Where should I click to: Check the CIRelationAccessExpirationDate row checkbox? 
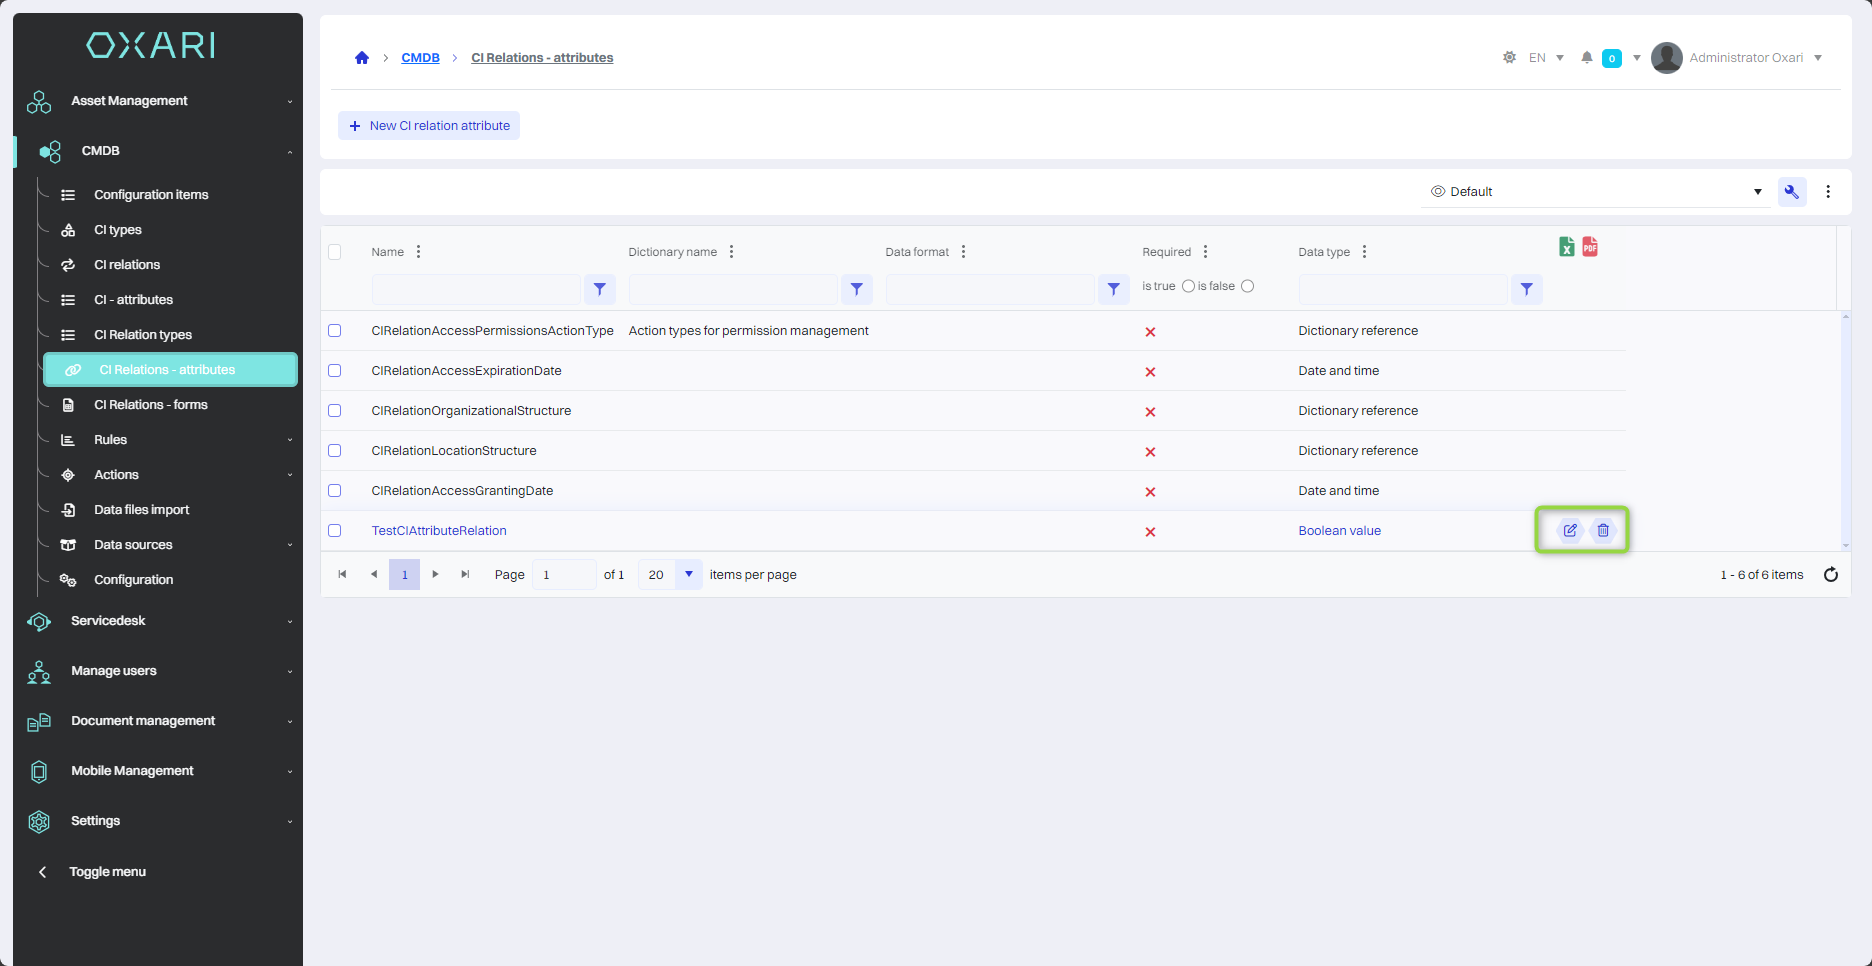[x=335, y=371]
